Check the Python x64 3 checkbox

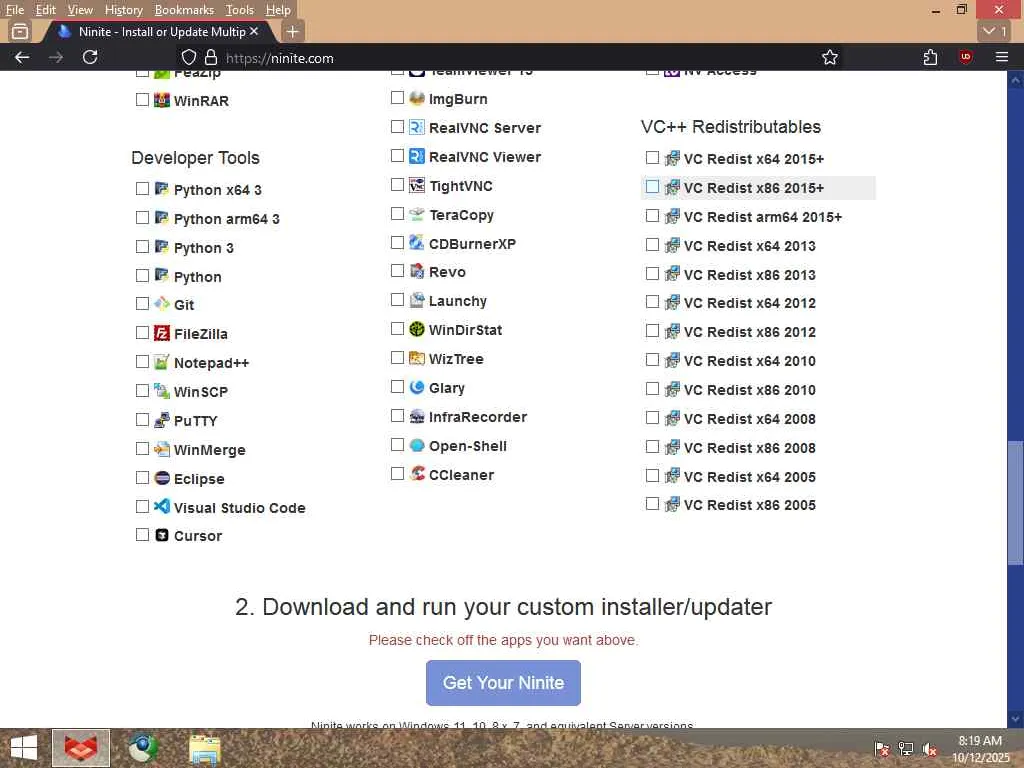142,189
